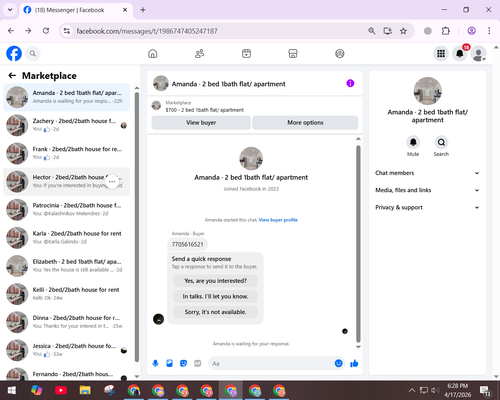
Task: Record a voice clip microphone icon
Action: [155, 363]
